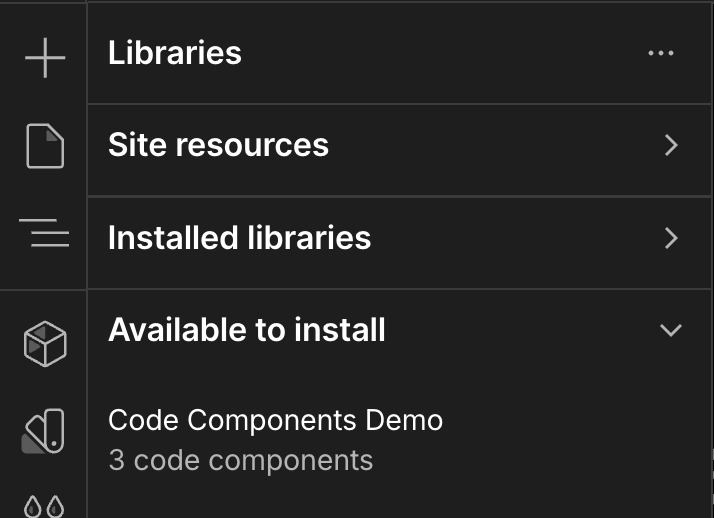Open the Variables swatch icon
The image size is (714, 518).
[45, 431]
